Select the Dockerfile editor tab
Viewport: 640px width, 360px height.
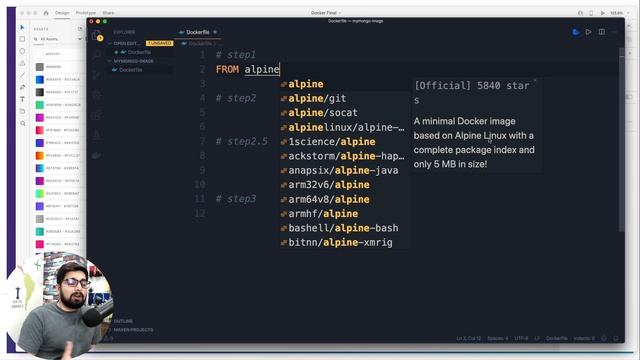(198, 32)
